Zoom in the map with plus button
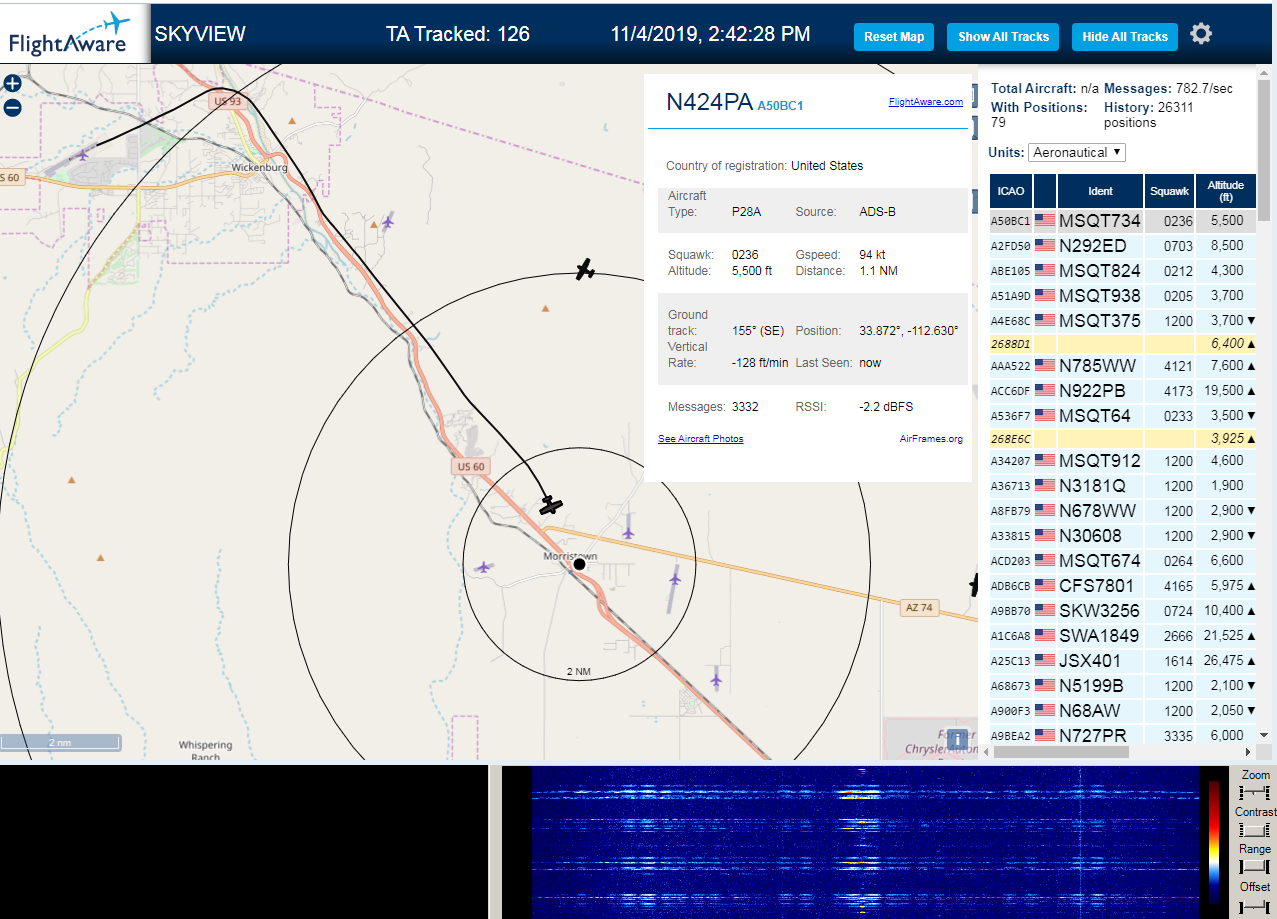The width and height of the screenshot is (1277, 919). (x=12, y=84)
